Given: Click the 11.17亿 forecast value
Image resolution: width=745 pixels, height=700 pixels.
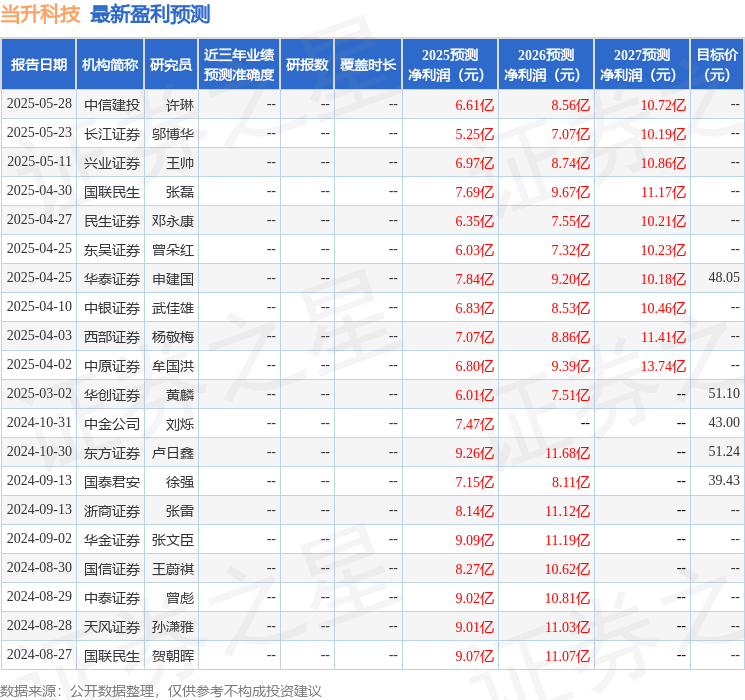Looking at the screenshot, I should click(x=663, y=192).
